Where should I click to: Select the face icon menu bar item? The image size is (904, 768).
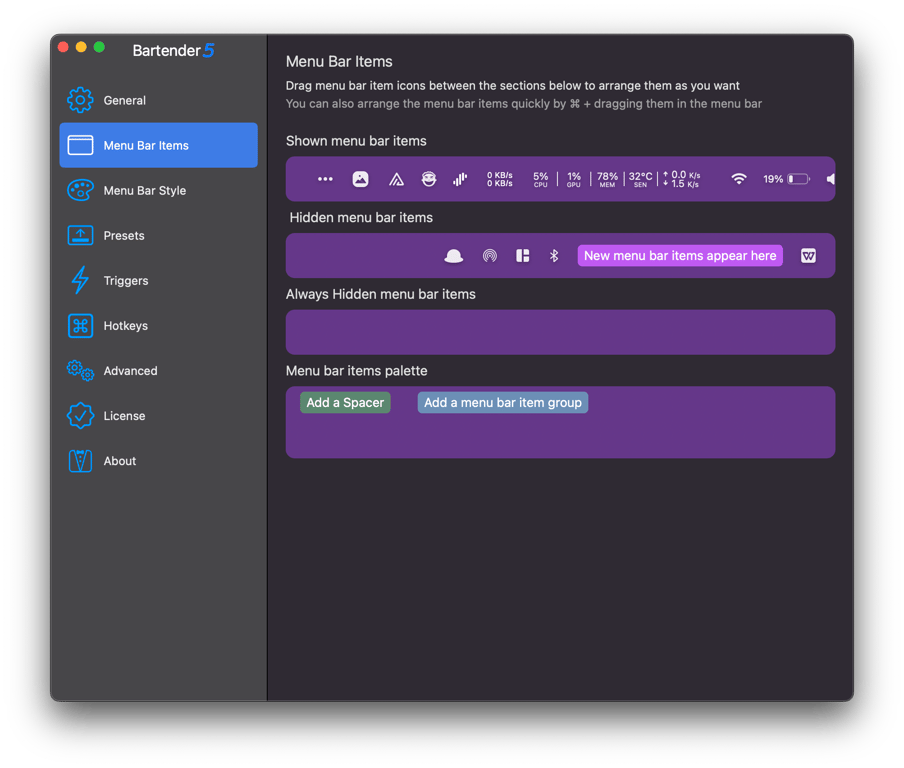[428, 179]
